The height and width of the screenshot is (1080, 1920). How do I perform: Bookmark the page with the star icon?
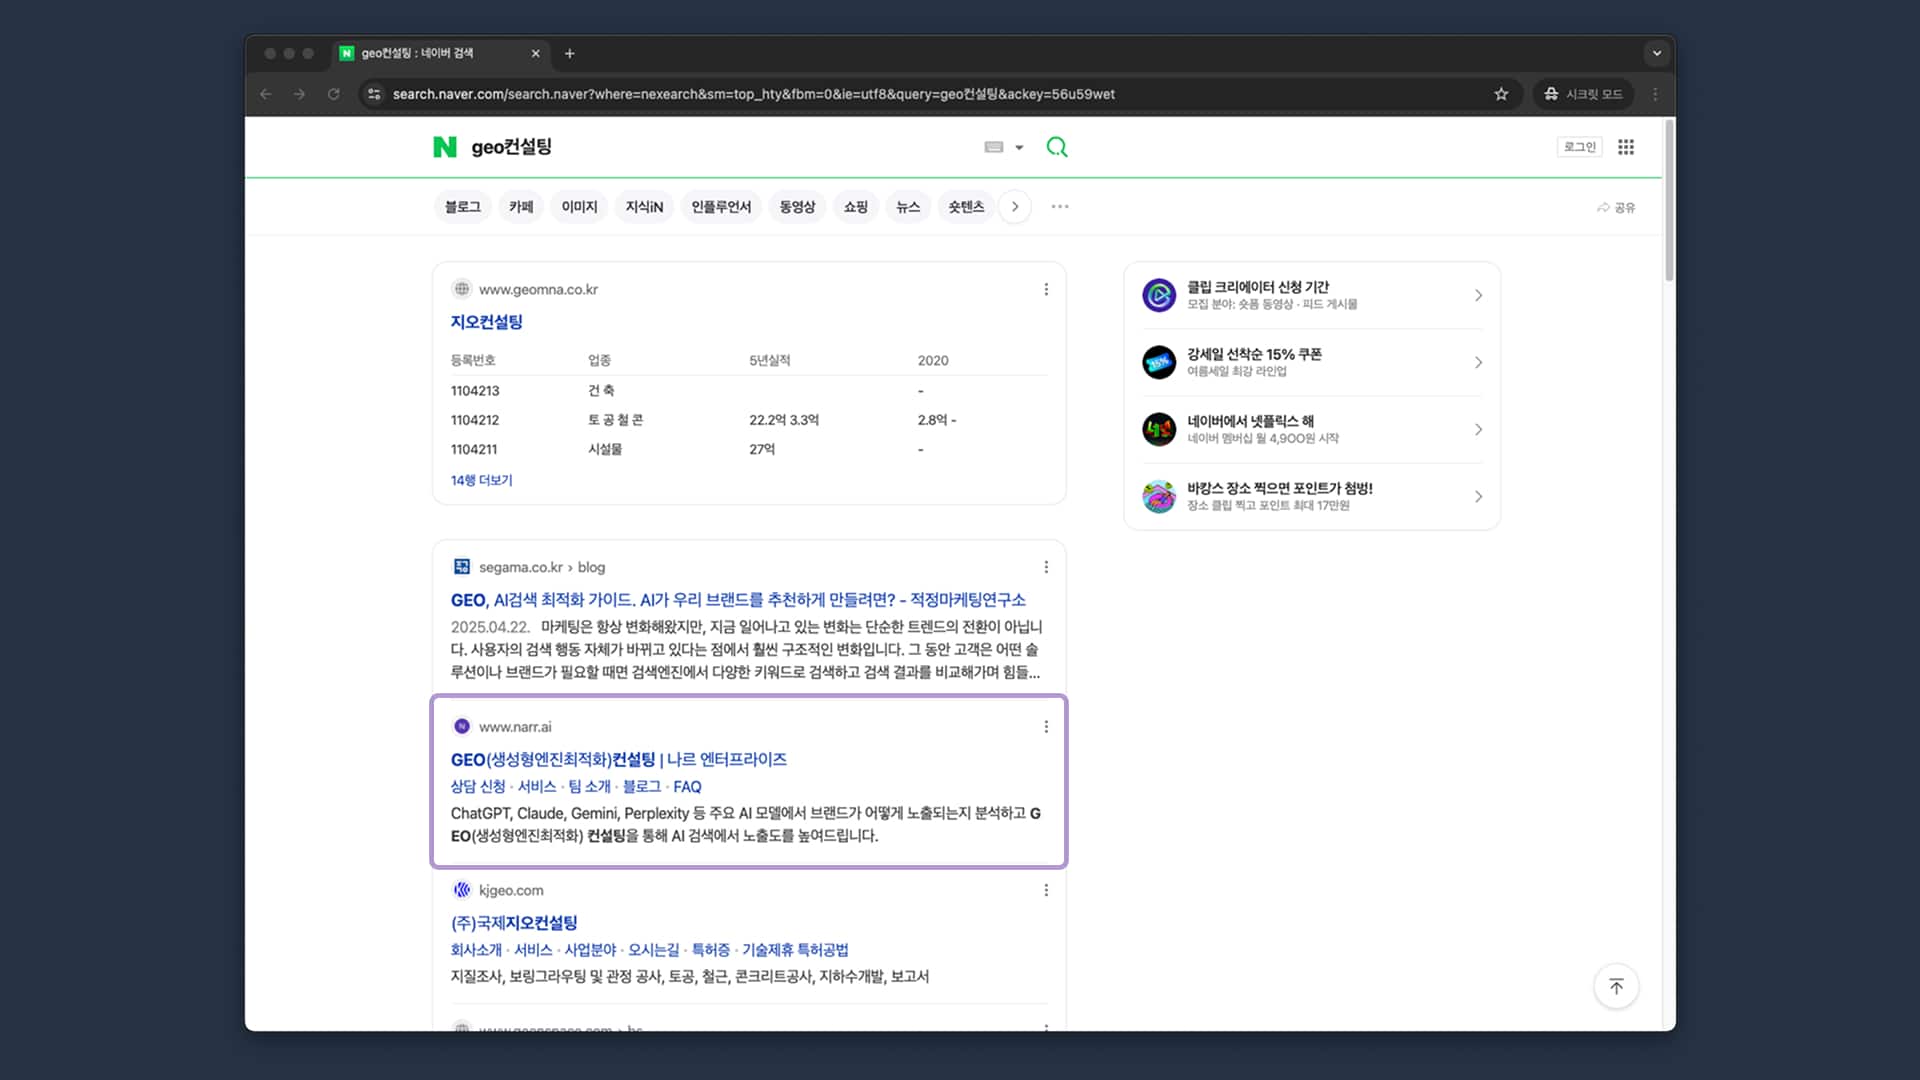tap(1501, 93)
